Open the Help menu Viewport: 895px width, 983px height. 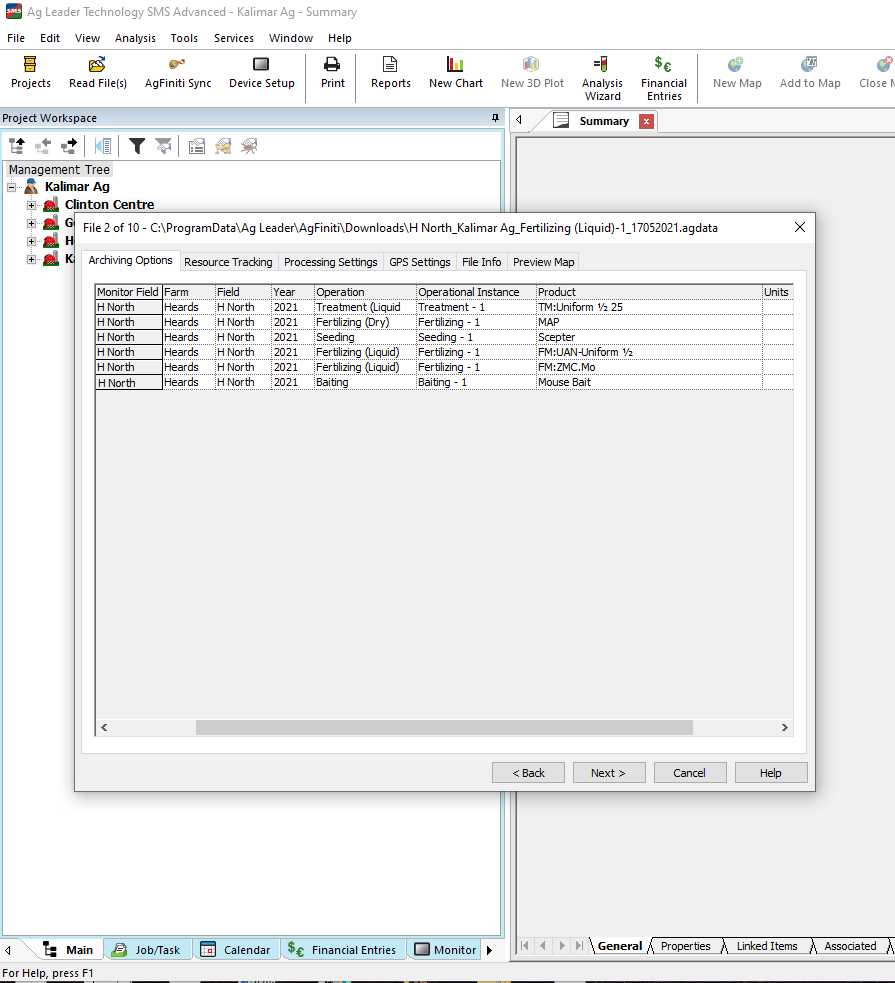[x=340, y=38]
